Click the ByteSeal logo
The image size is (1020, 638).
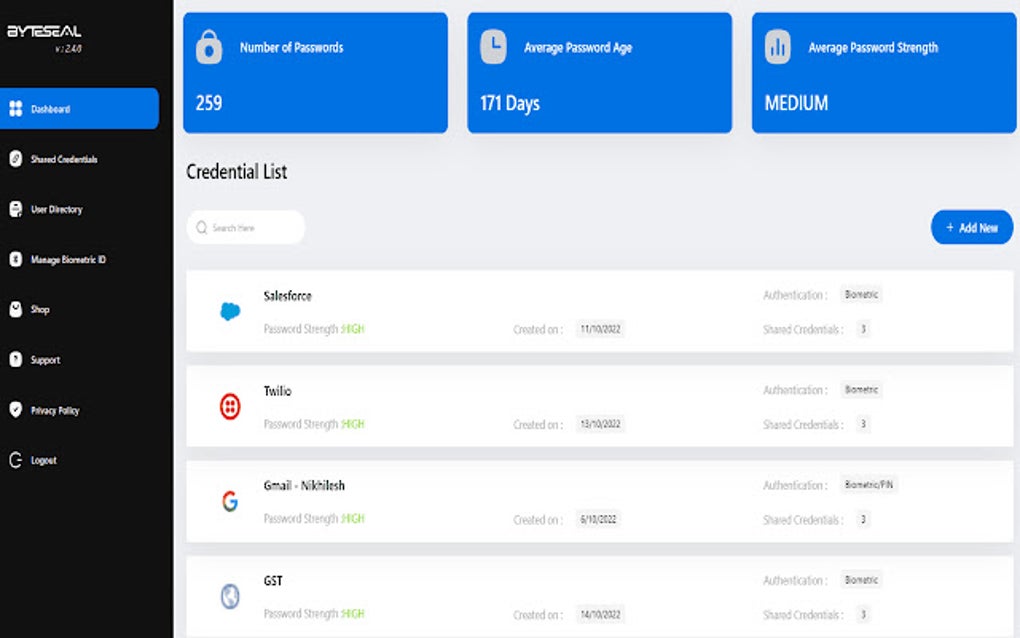(44, 31)
